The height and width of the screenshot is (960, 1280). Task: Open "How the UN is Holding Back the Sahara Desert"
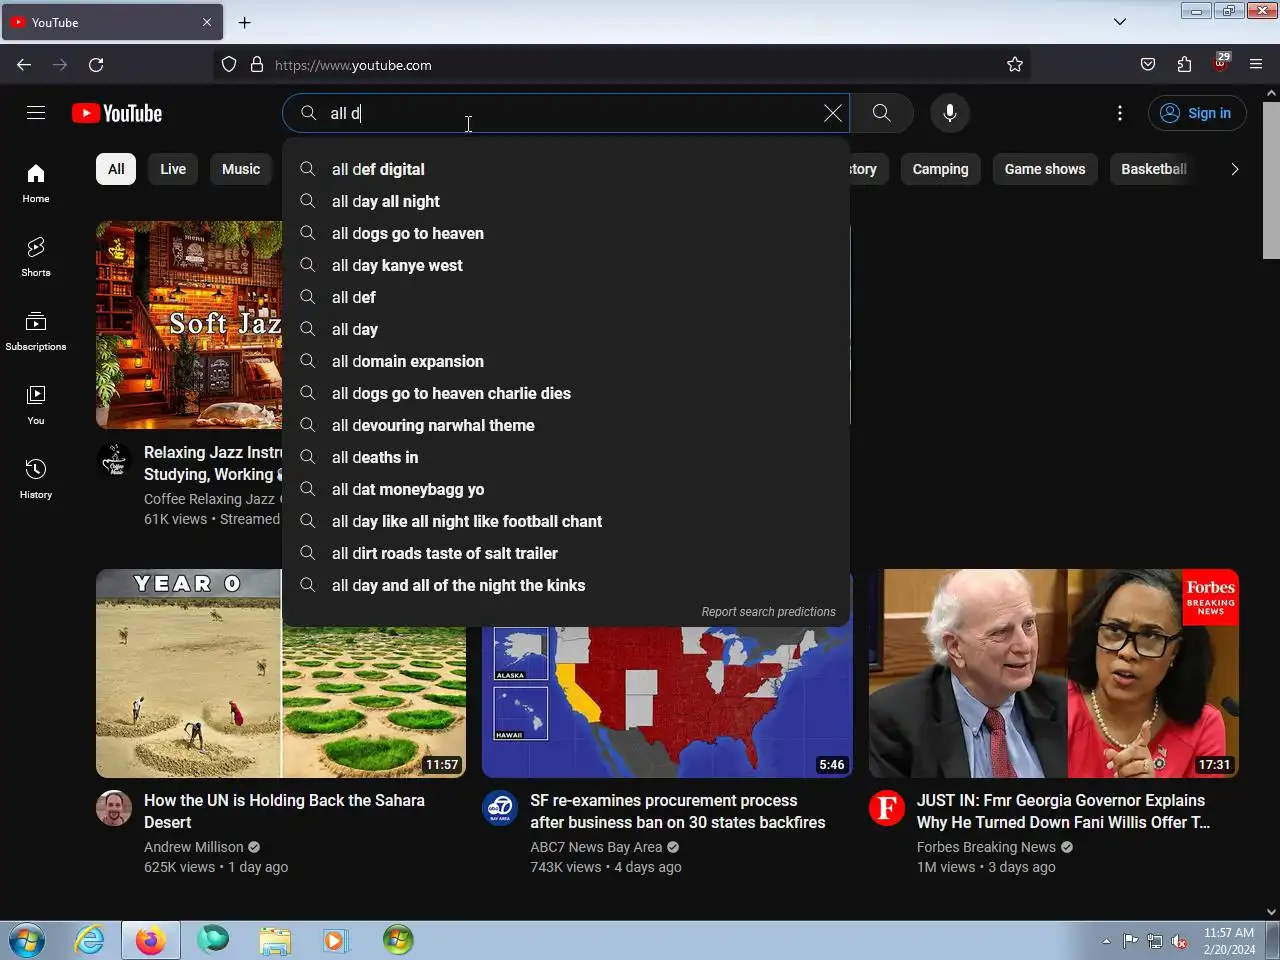[284, 811]
